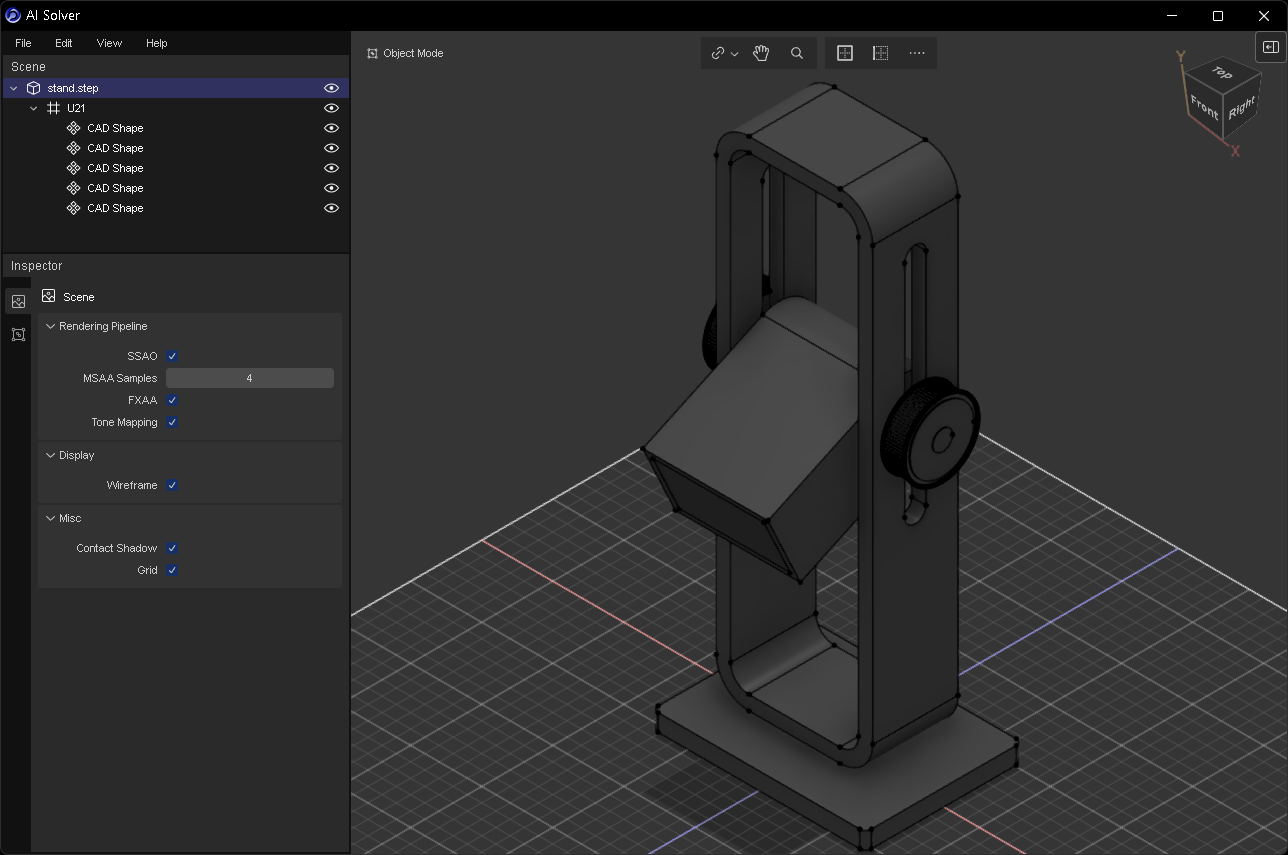The height and width of the screenshot is (855, 1288).
Task: Select the Top face of view cube
Action: tap(1221, 73)
